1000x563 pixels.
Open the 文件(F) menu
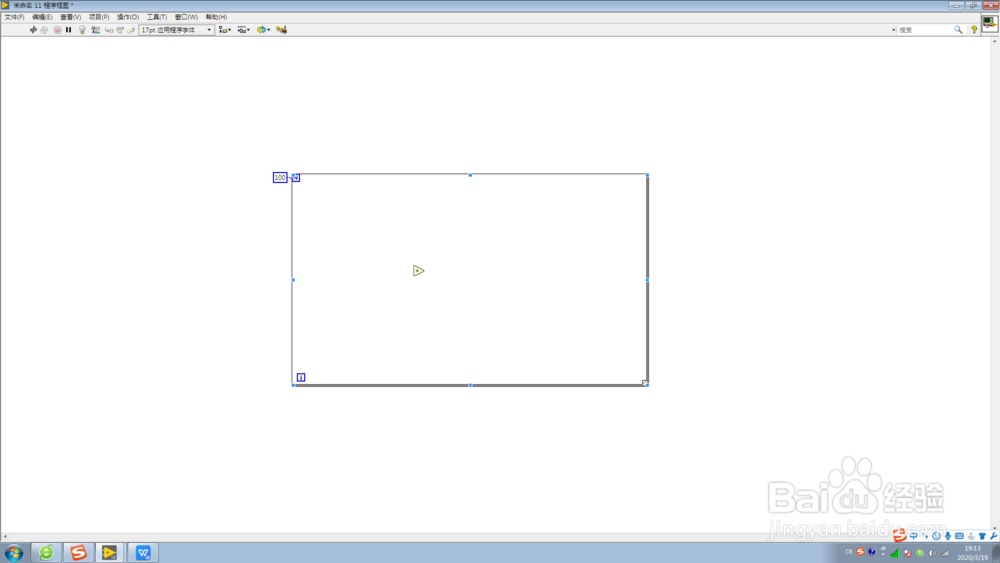click(x=14, y=17)
